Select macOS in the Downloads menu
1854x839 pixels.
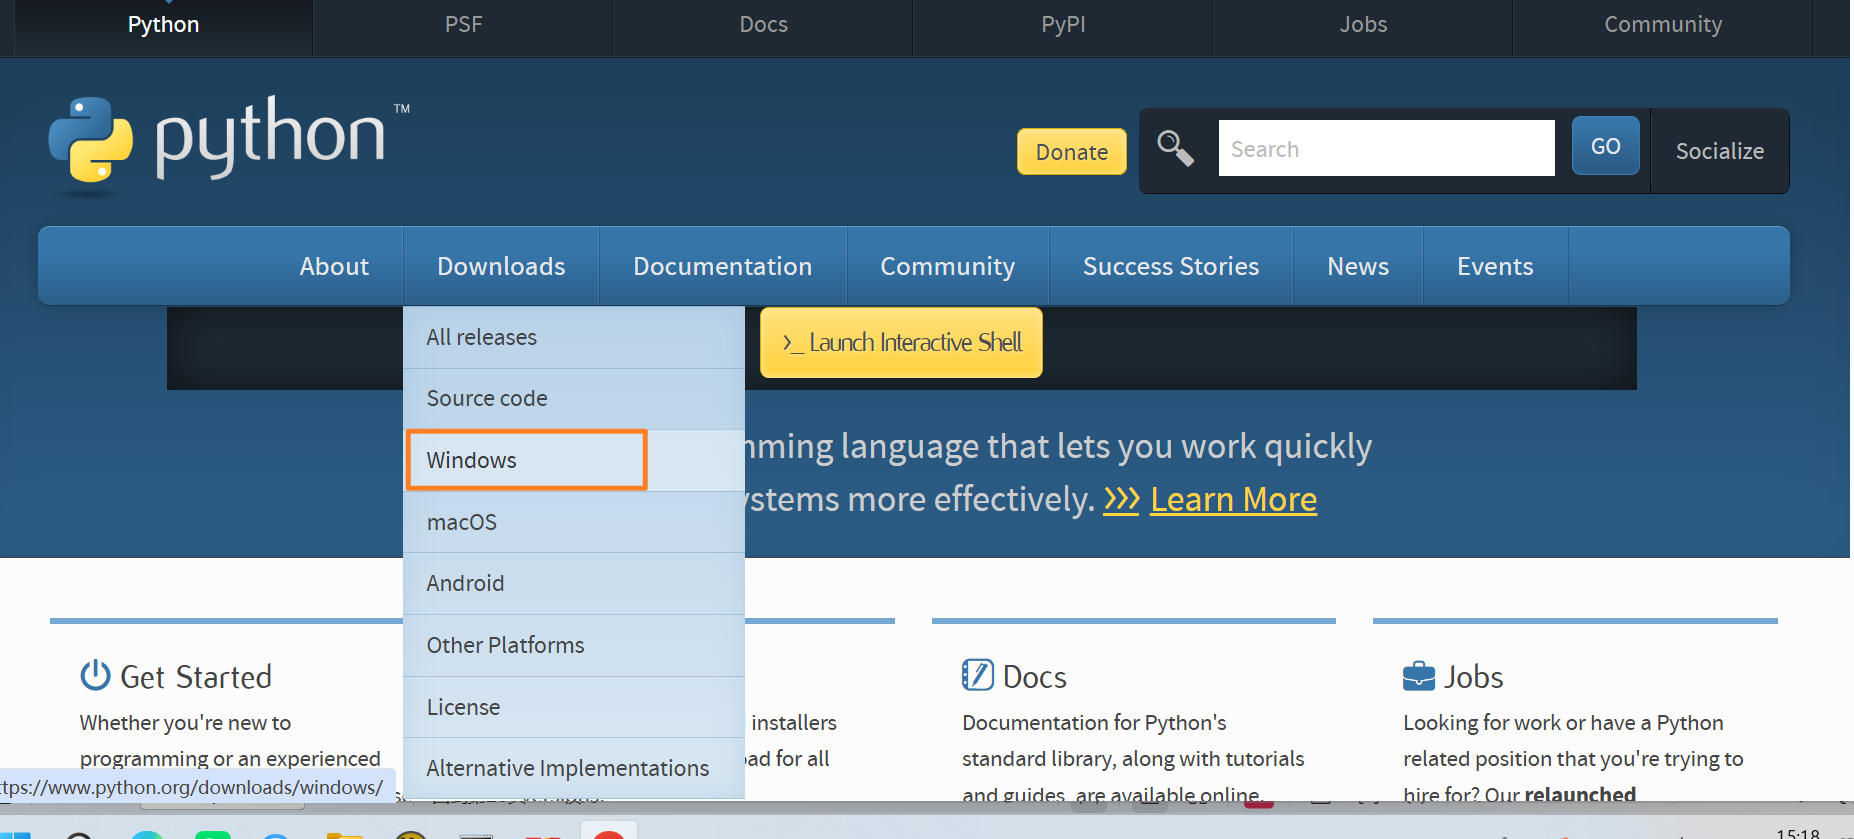[574, 522]
